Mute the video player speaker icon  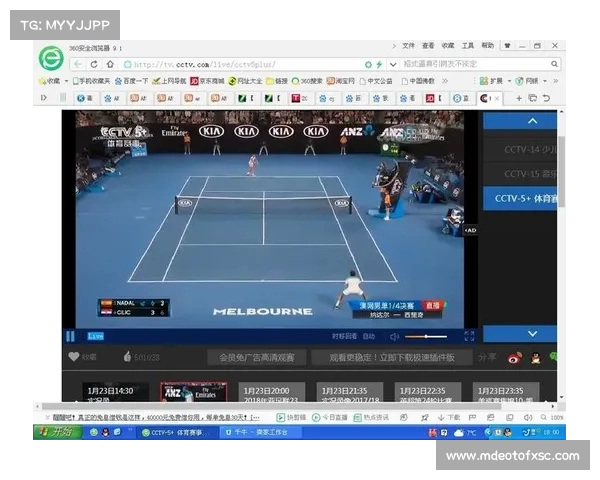[x=394, y=337]
